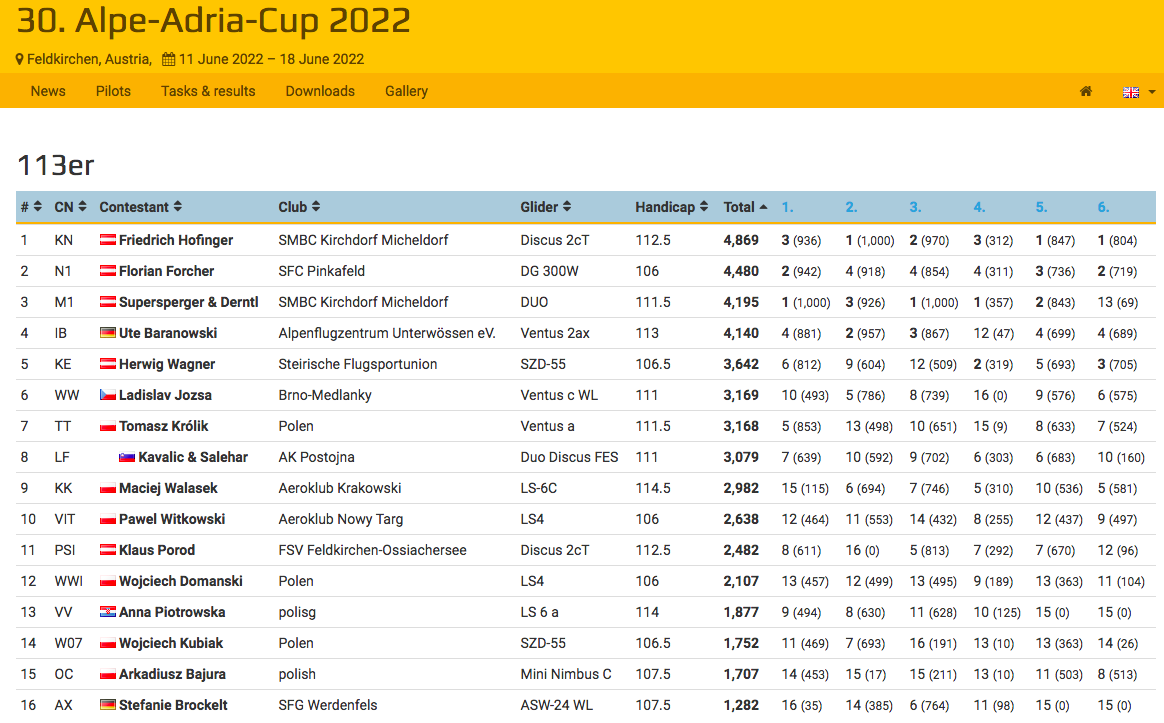Sort by Contestant column arrows
The image size is (1164, 723).
tap(177, 206)
